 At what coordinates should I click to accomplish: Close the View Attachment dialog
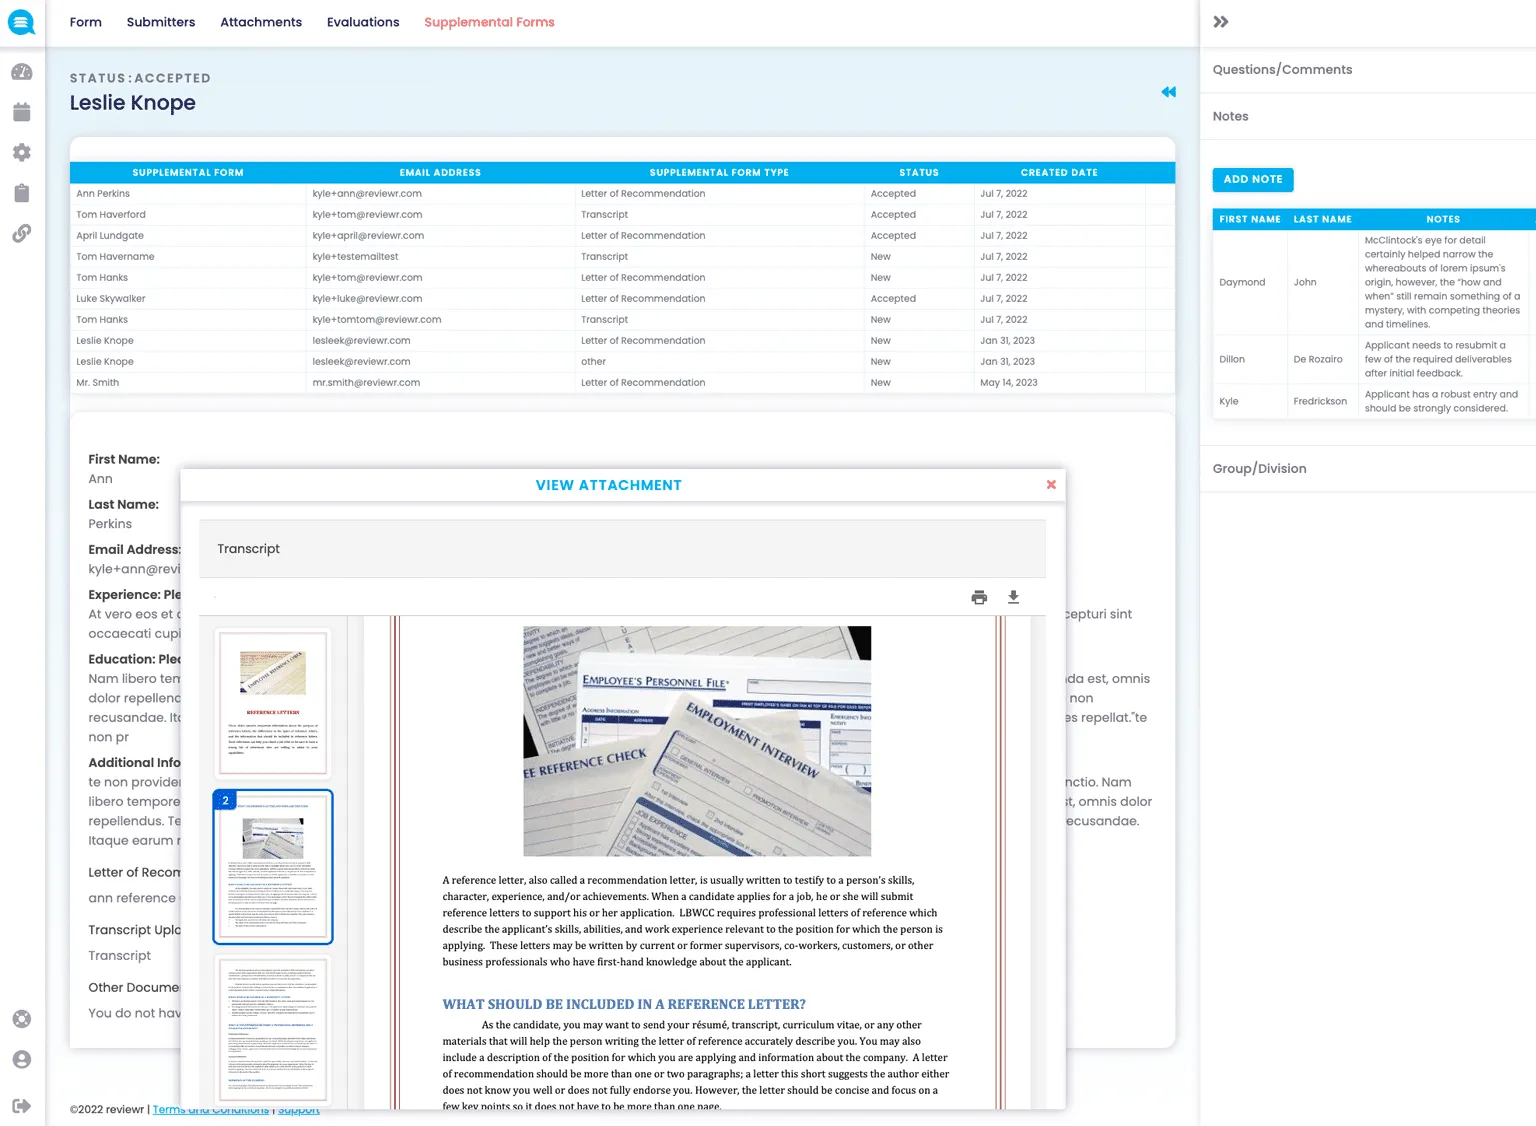(x=1051, y=485)
